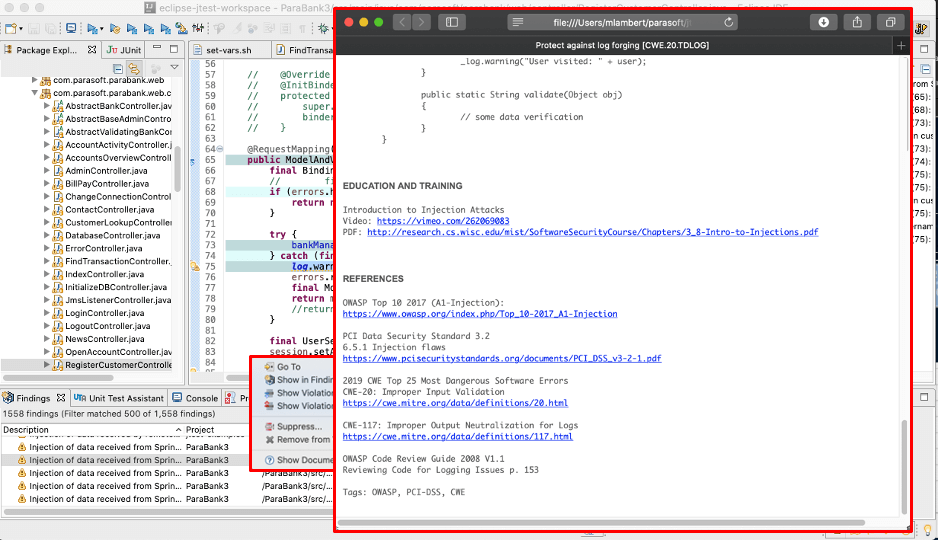
Task: Expand LoginController.java tree node
Action: pos(47,313)
